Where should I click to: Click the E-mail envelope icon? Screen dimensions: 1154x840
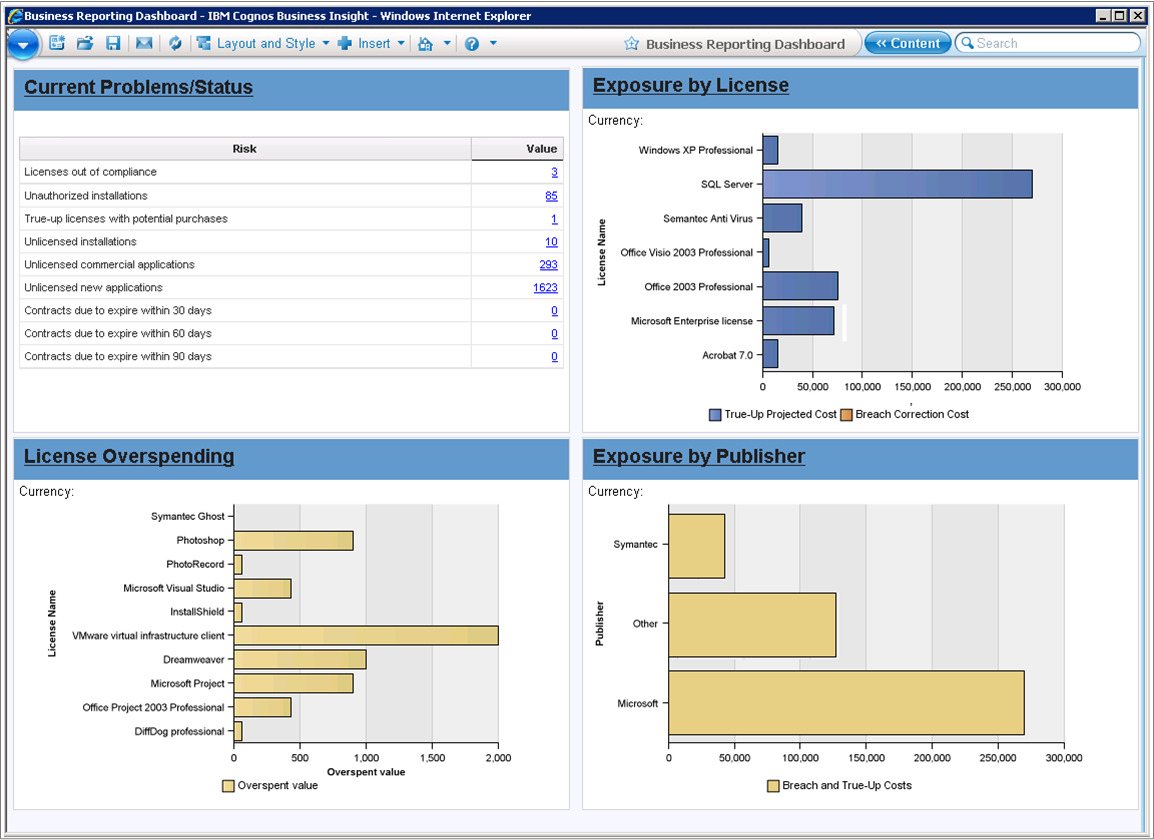[x=144, y=43]
